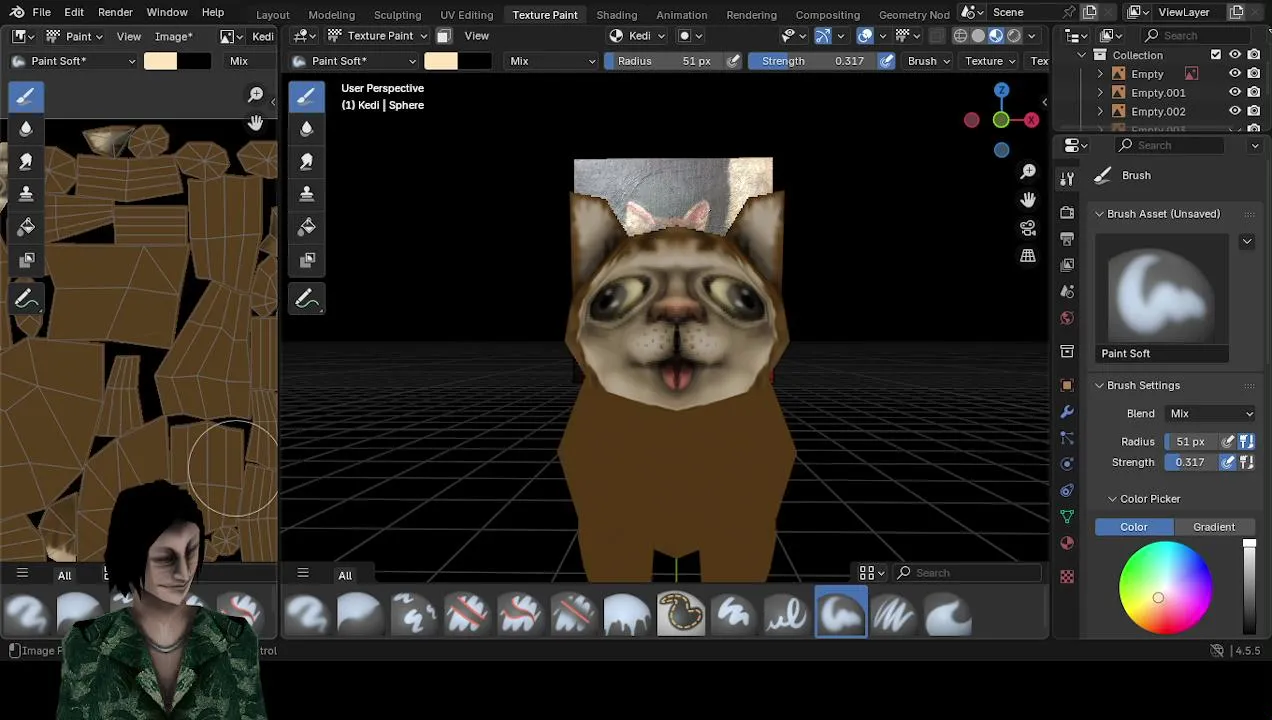Select the Color button in Color Picker
The width and height of the screenshot is (1272, 720).
coord(1134,527)
